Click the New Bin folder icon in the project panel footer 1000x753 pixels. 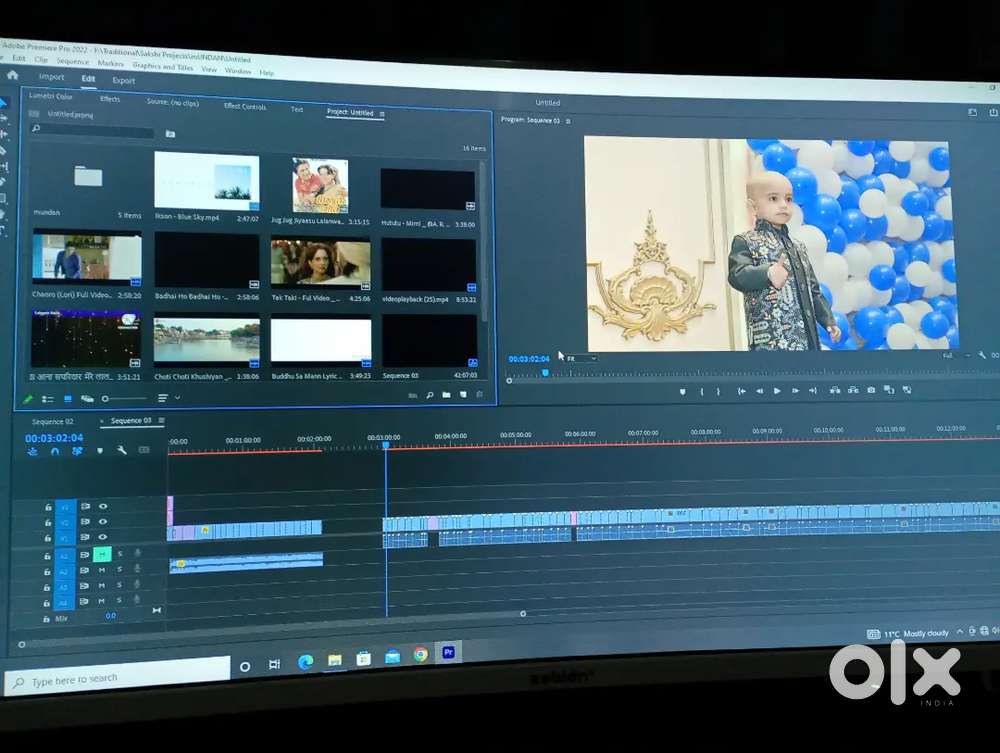(x=446, y=396)
